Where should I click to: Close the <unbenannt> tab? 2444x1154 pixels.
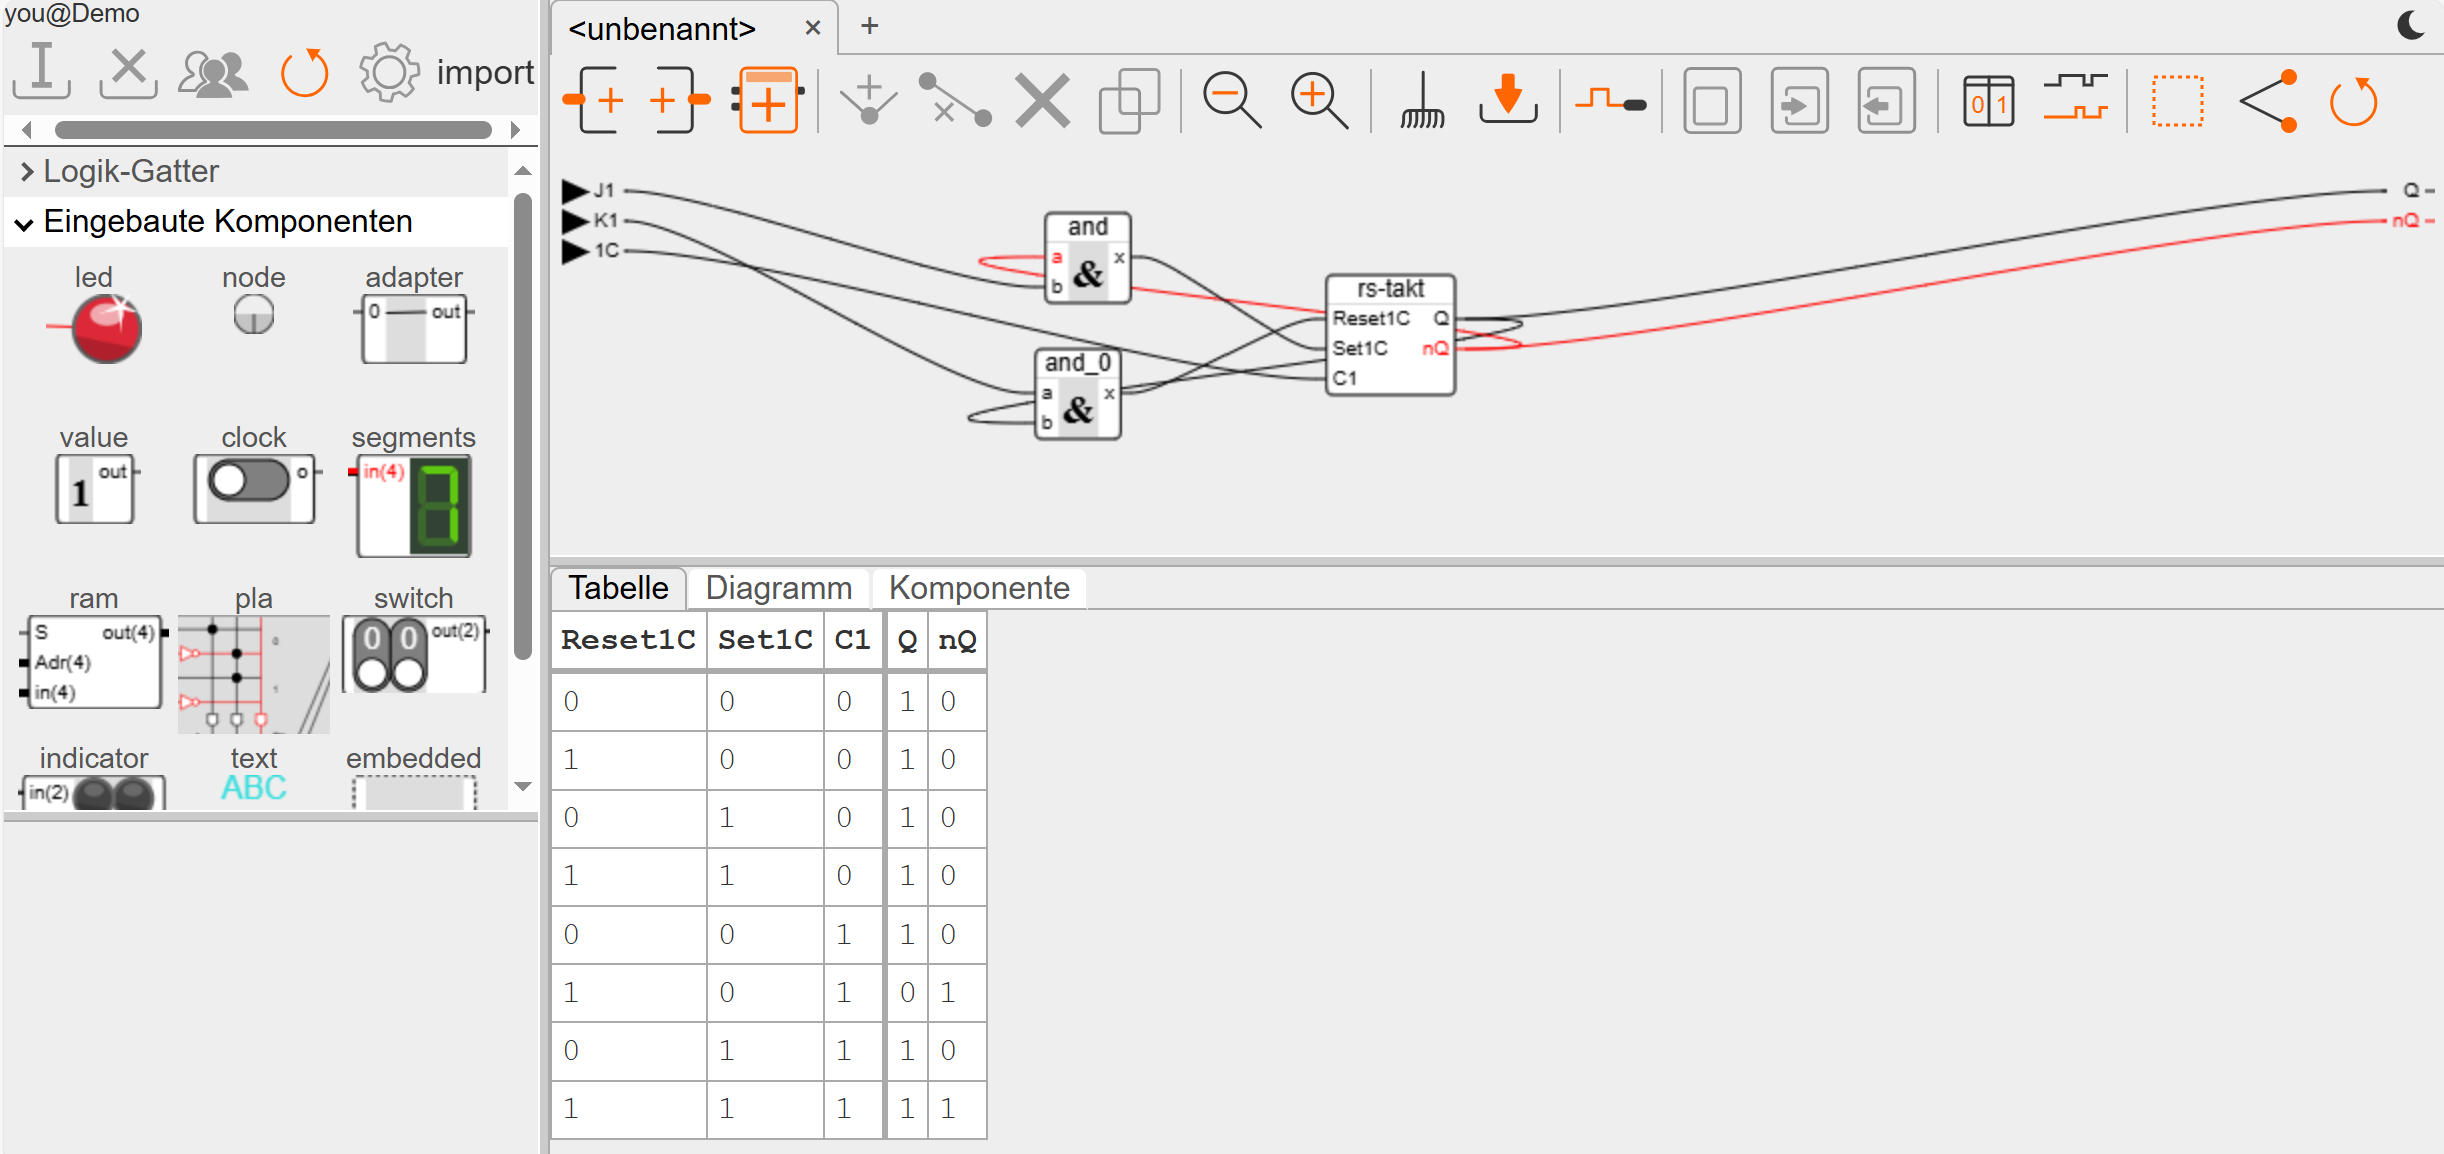pyautogui.click(x=813, y=28)
